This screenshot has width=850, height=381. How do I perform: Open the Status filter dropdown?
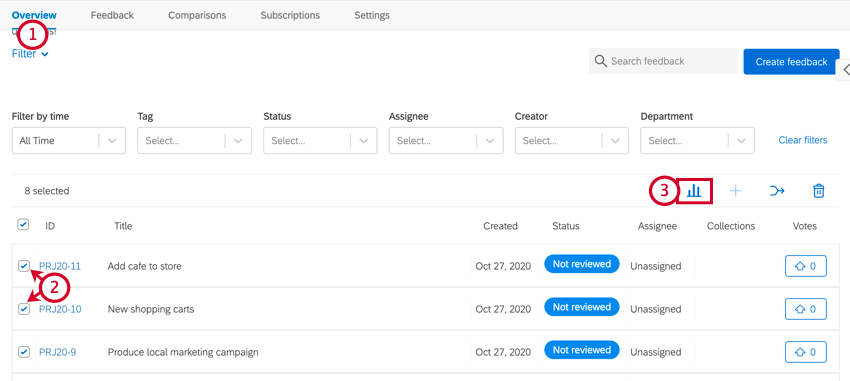coord(320,140)
